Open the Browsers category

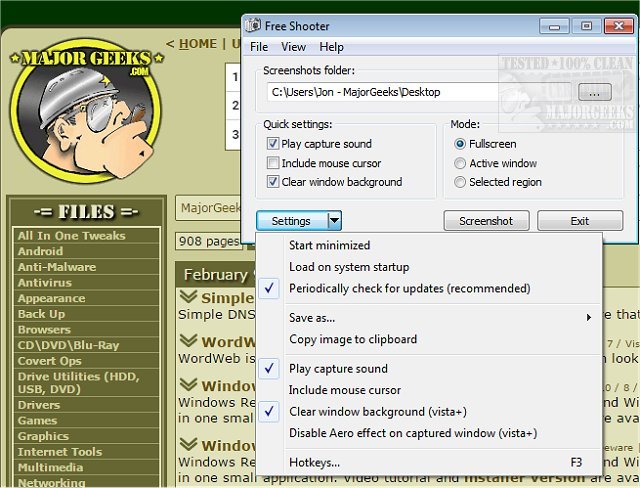click(x=86, y=329)
